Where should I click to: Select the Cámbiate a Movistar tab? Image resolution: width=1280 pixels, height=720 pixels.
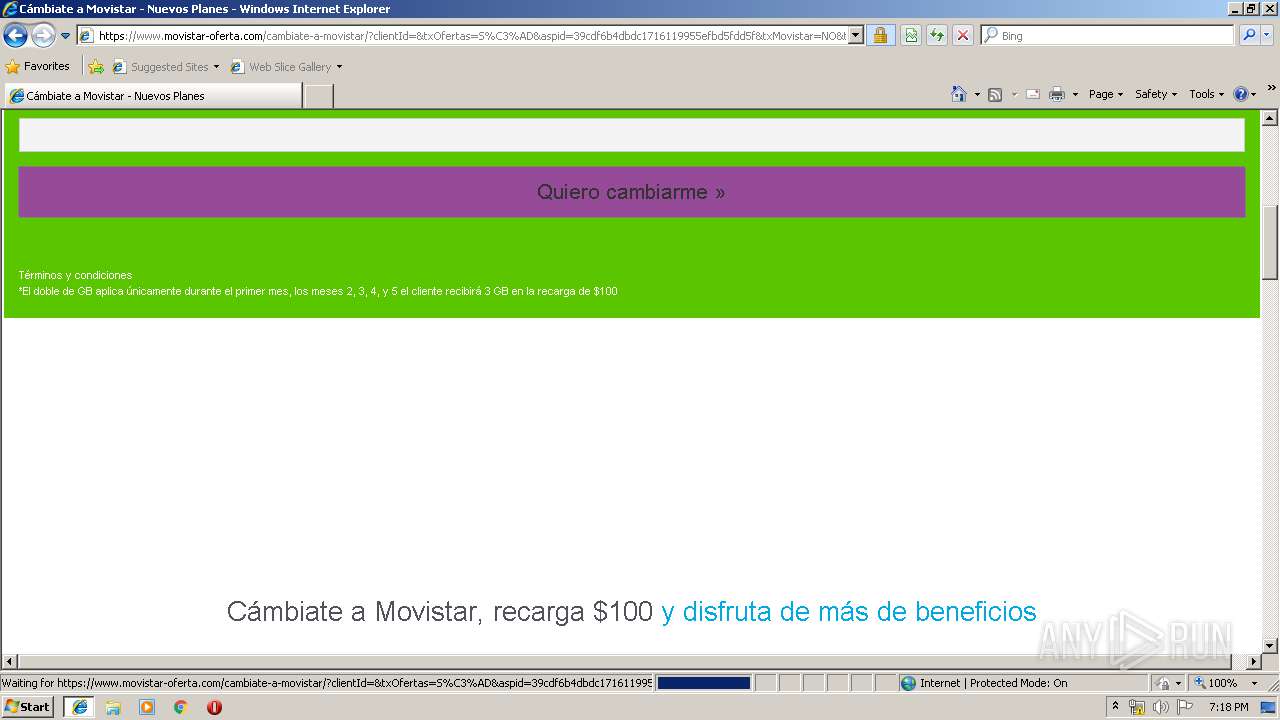click(153, 96)
